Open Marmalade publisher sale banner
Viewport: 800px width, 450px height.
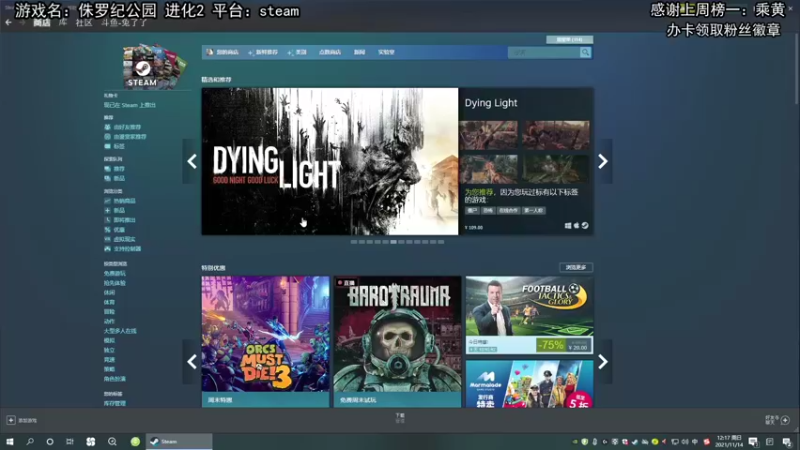click(x=529, y=384)
